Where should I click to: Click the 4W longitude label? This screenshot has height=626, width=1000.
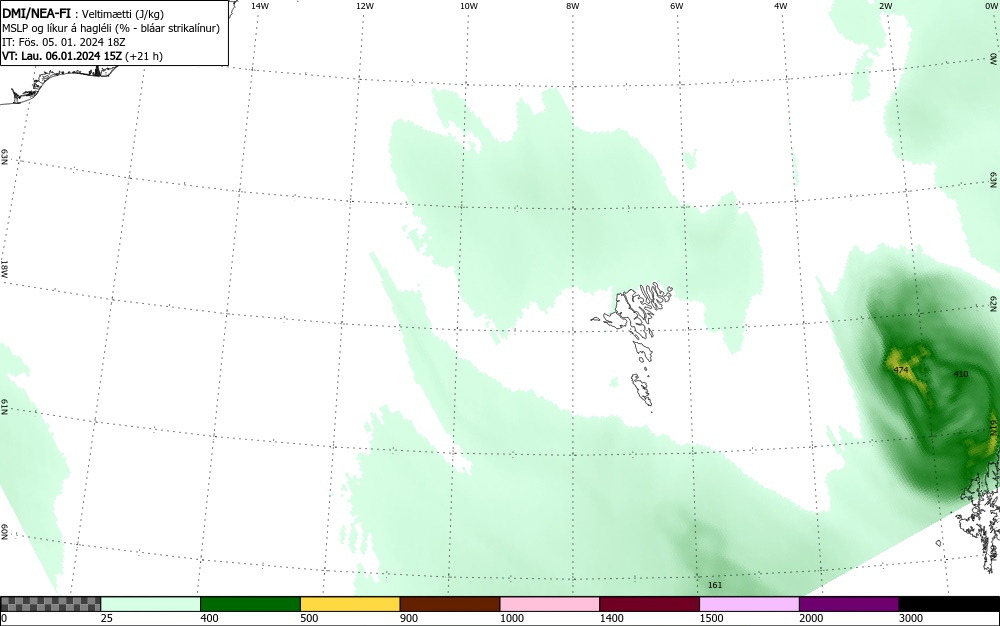[781, 6]
